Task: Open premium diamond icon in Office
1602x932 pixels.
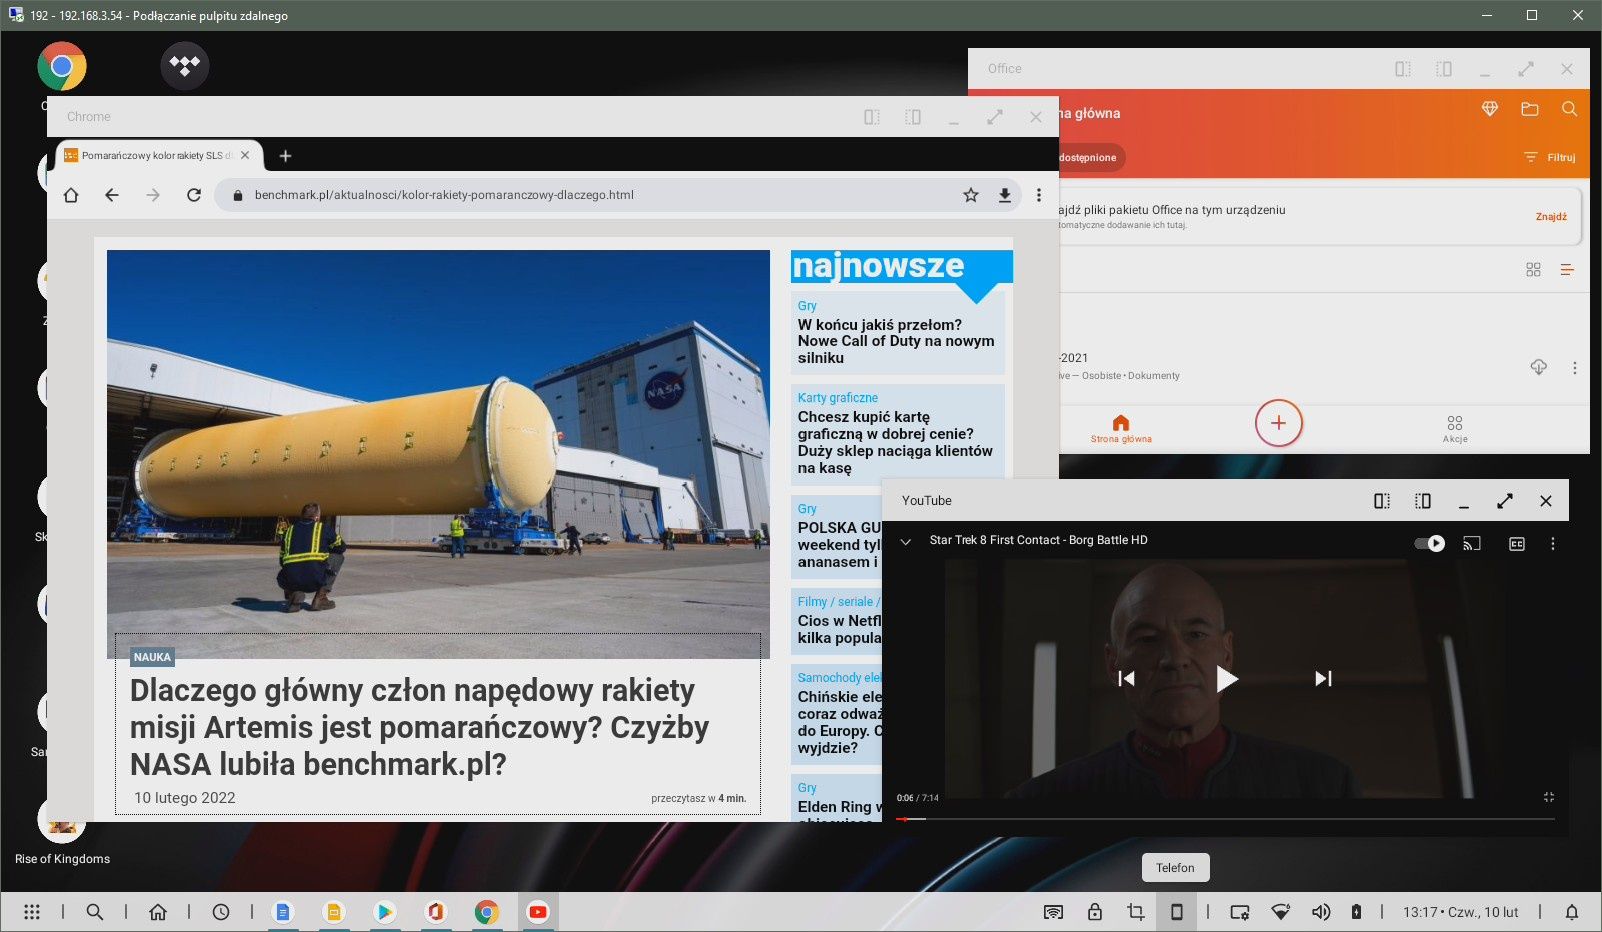Action: tap(1490, 109)
